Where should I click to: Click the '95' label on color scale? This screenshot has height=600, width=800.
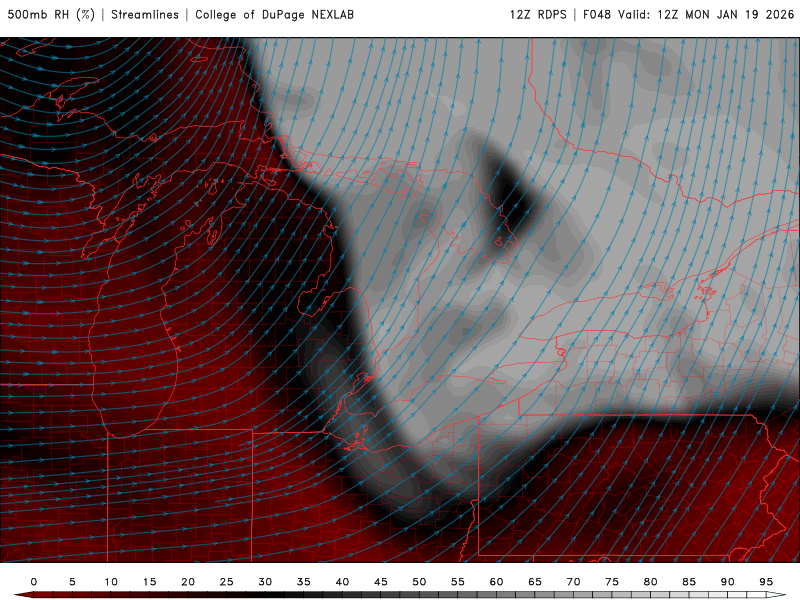(766, 582)
